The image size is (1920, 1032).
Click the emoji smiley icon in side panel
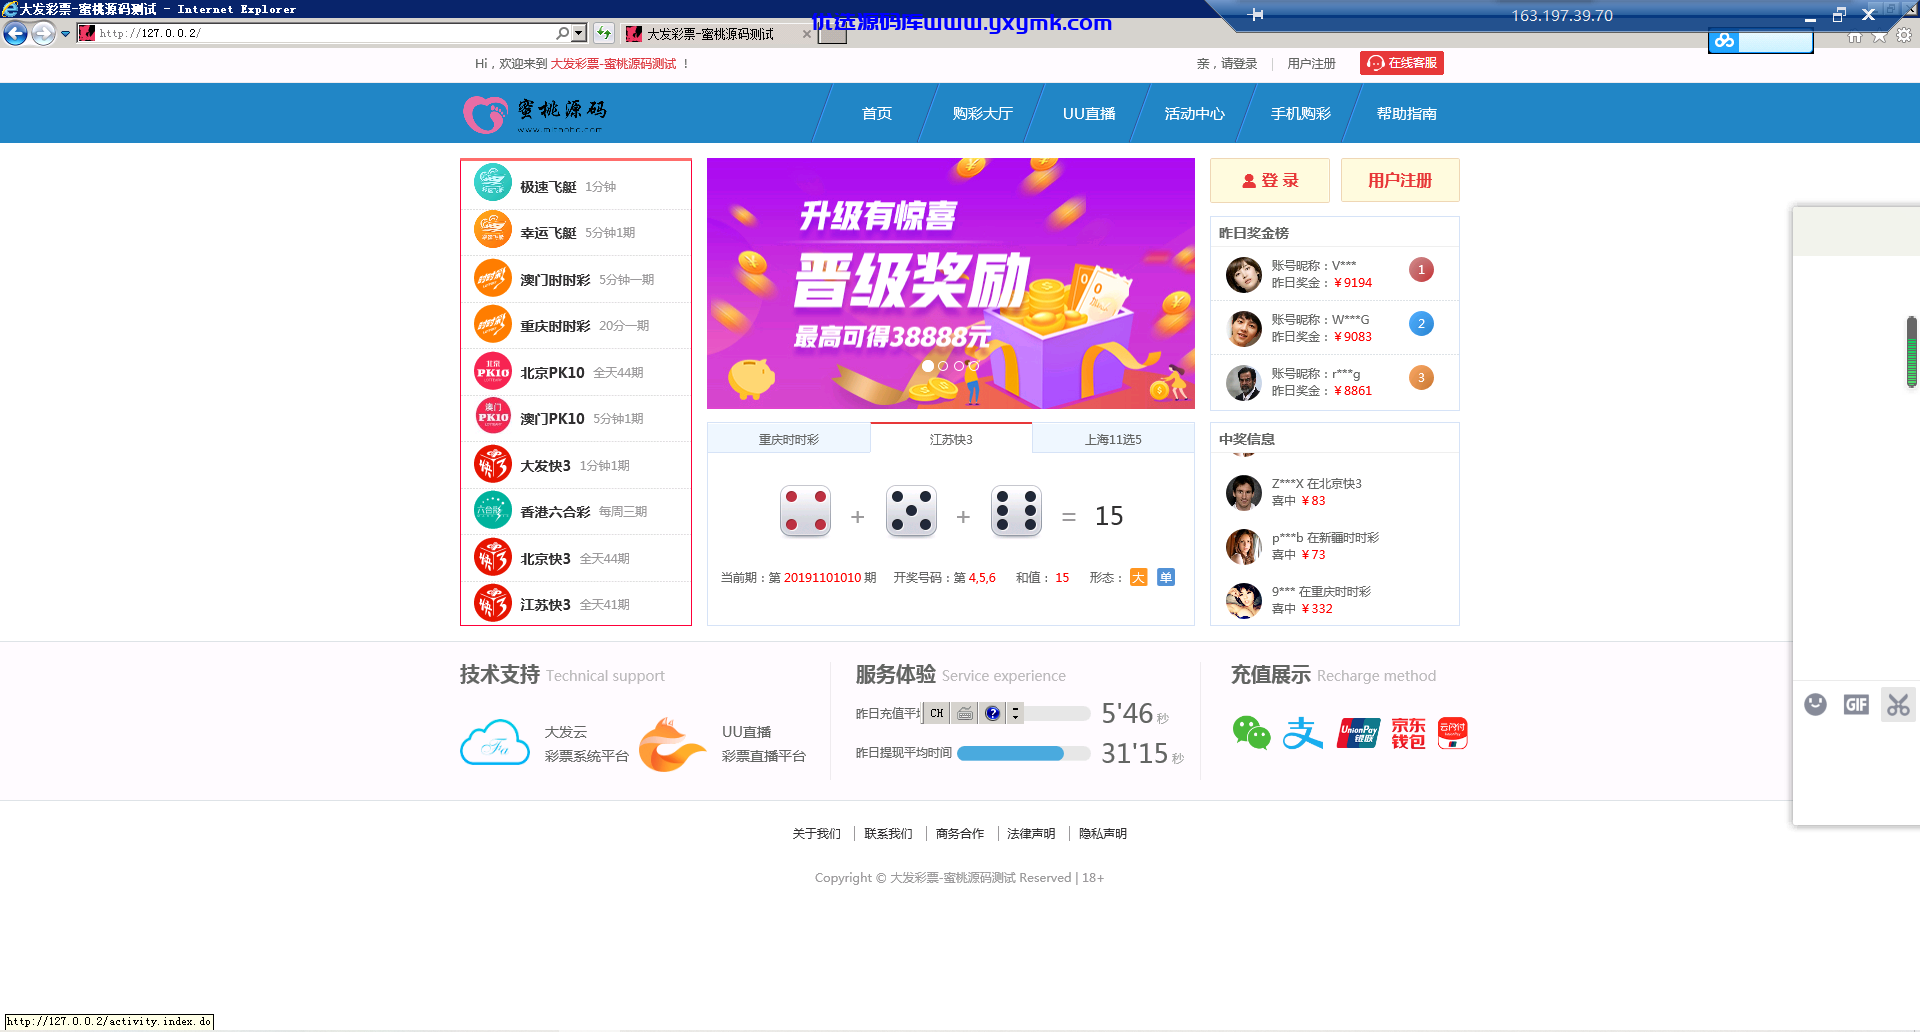tap(1815, 705)
